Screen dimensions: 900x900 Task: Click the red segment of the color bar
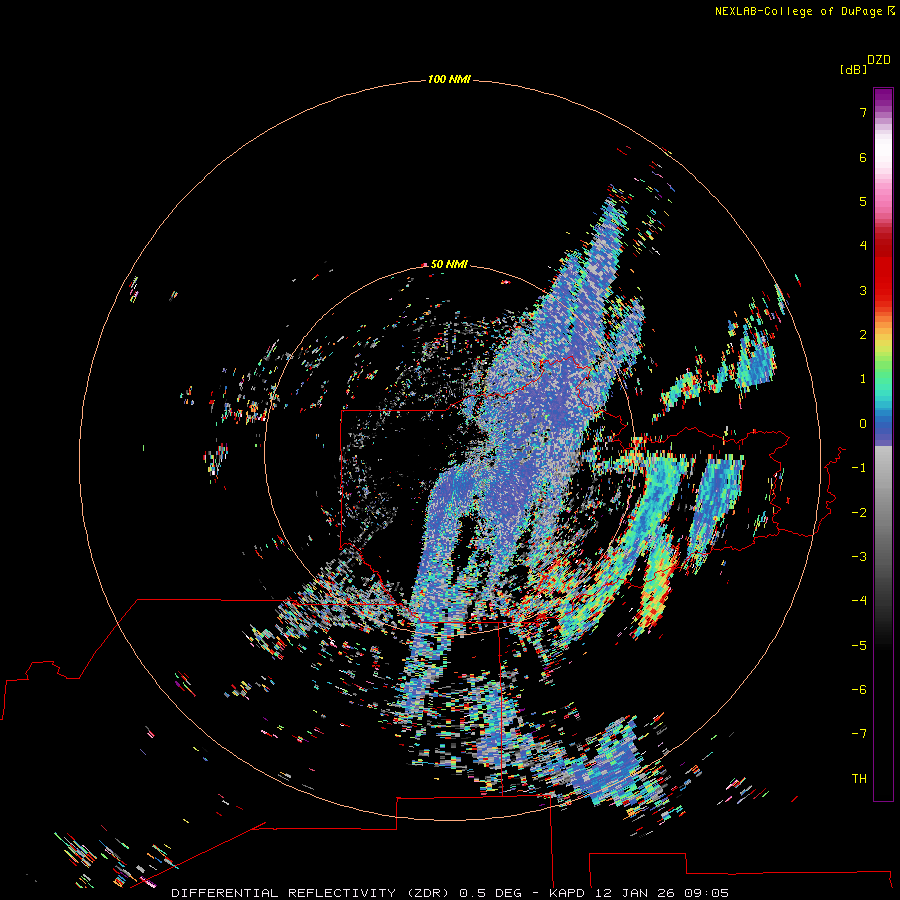point(883,270)
